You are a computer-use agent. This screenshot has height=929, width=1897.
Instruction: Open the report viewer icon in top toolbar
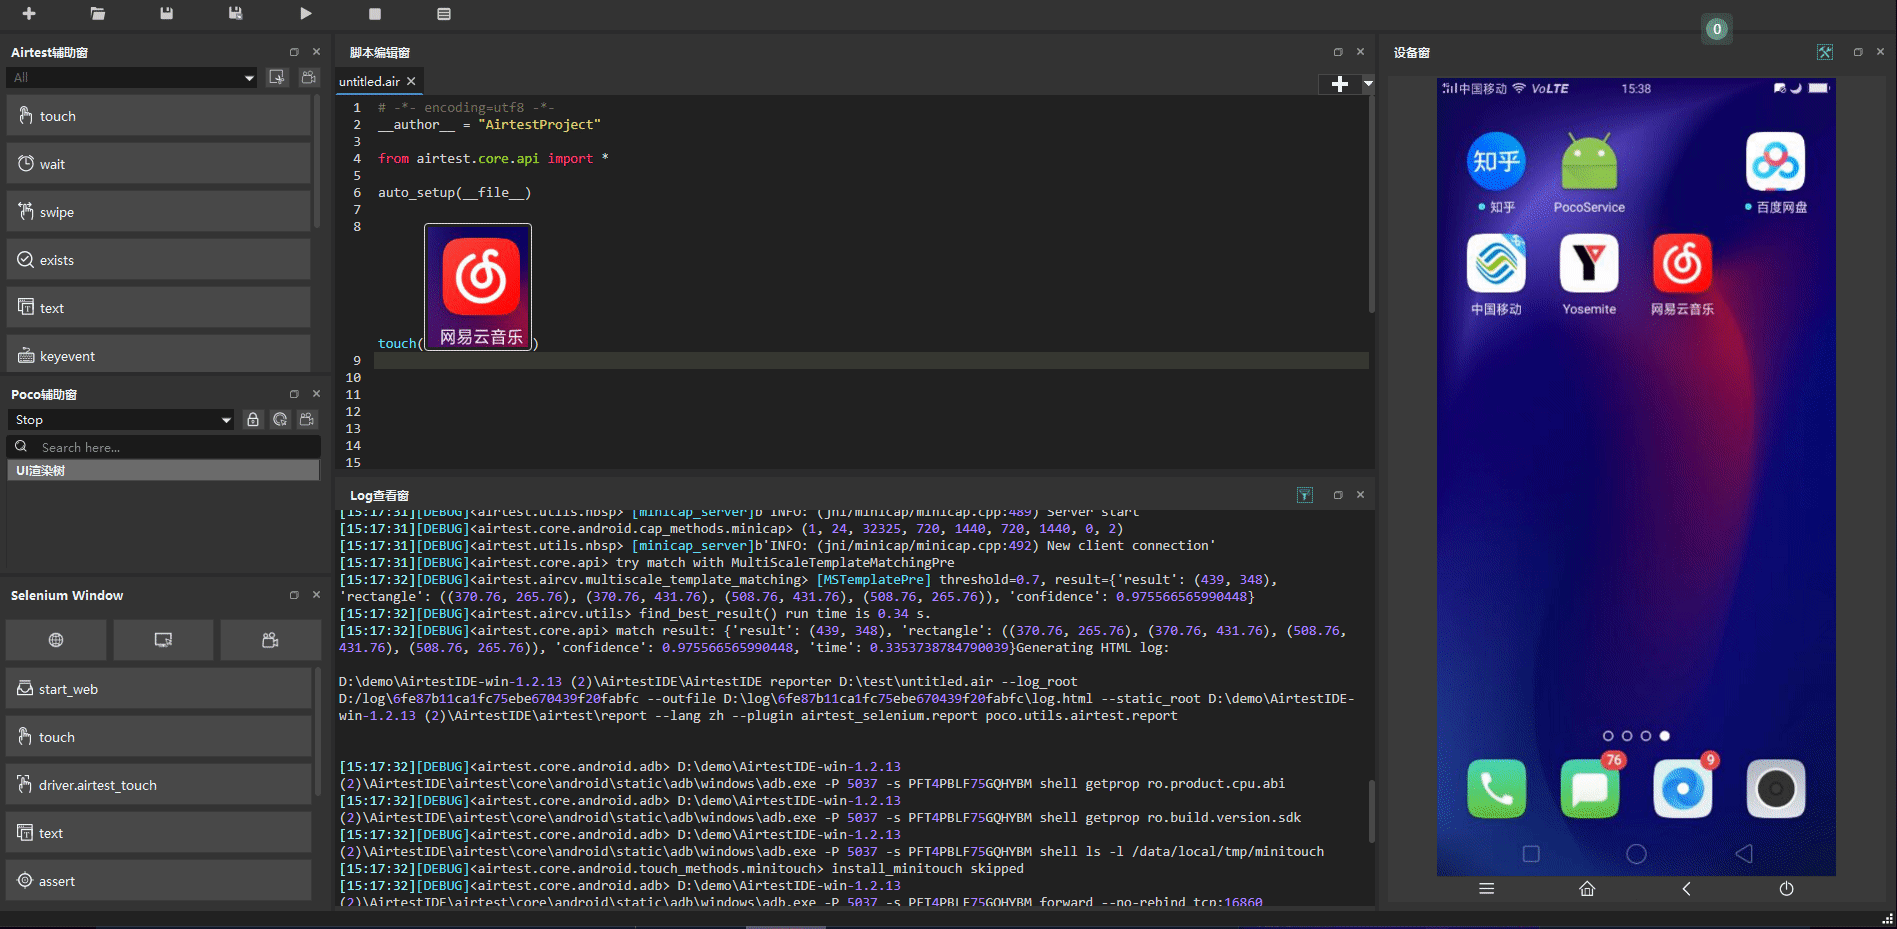444,14
